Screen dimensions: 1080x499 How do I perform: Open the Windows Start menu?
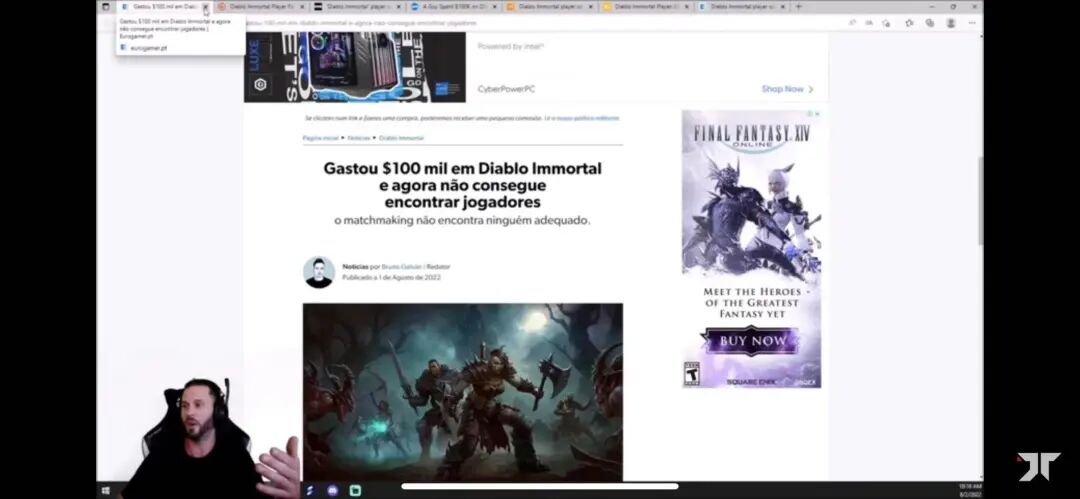coord(105,491)
